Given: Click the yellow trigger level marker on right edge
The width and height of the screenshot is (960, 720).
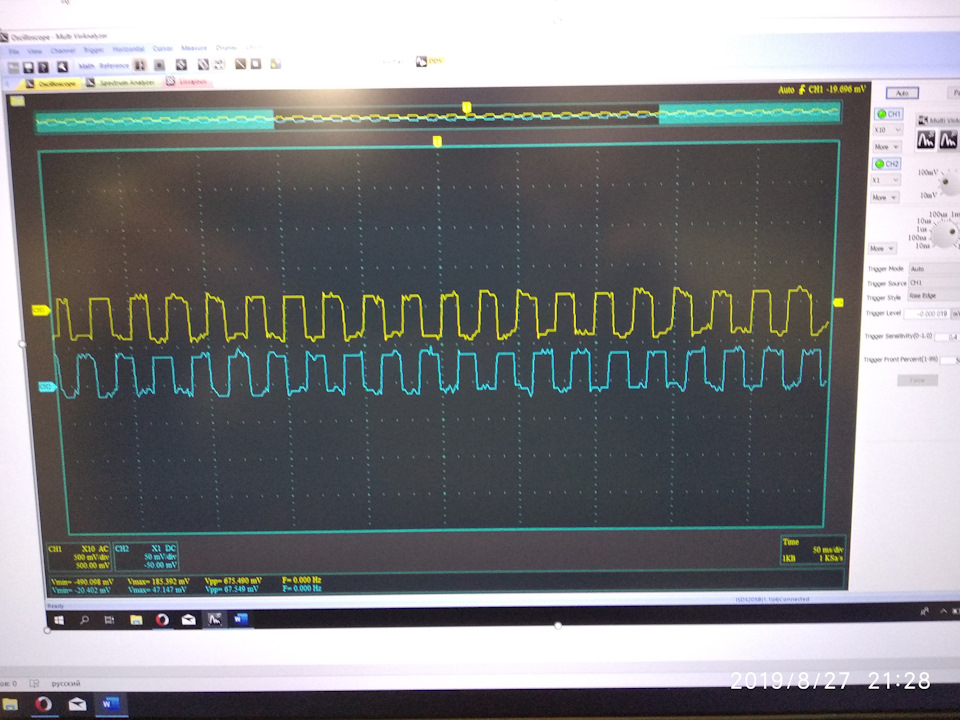Looking at the screenshot, I should click(838, 302).
